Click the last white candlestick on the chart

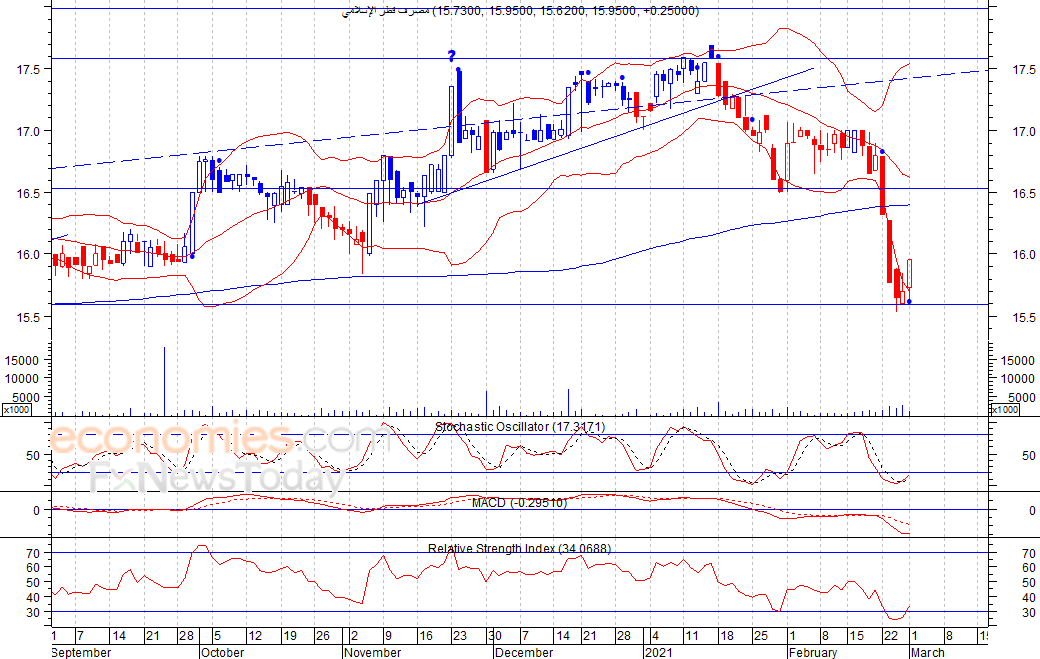point(910,273)
